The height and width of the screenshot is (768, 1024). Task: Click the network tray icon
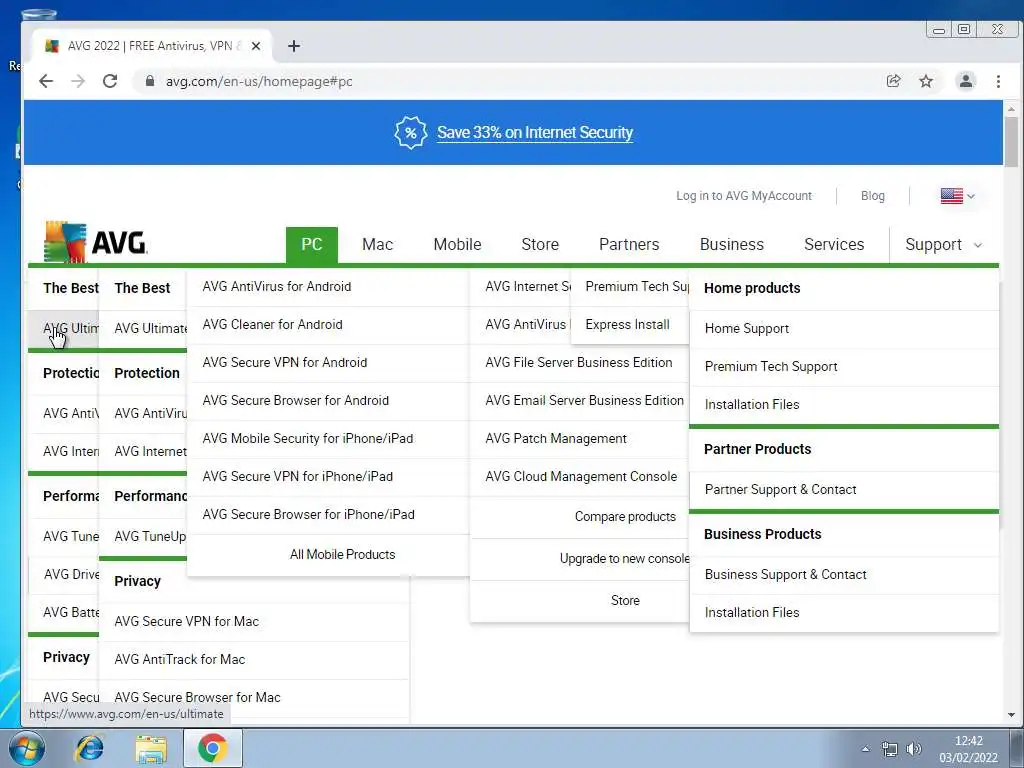(x=889, y=749)
